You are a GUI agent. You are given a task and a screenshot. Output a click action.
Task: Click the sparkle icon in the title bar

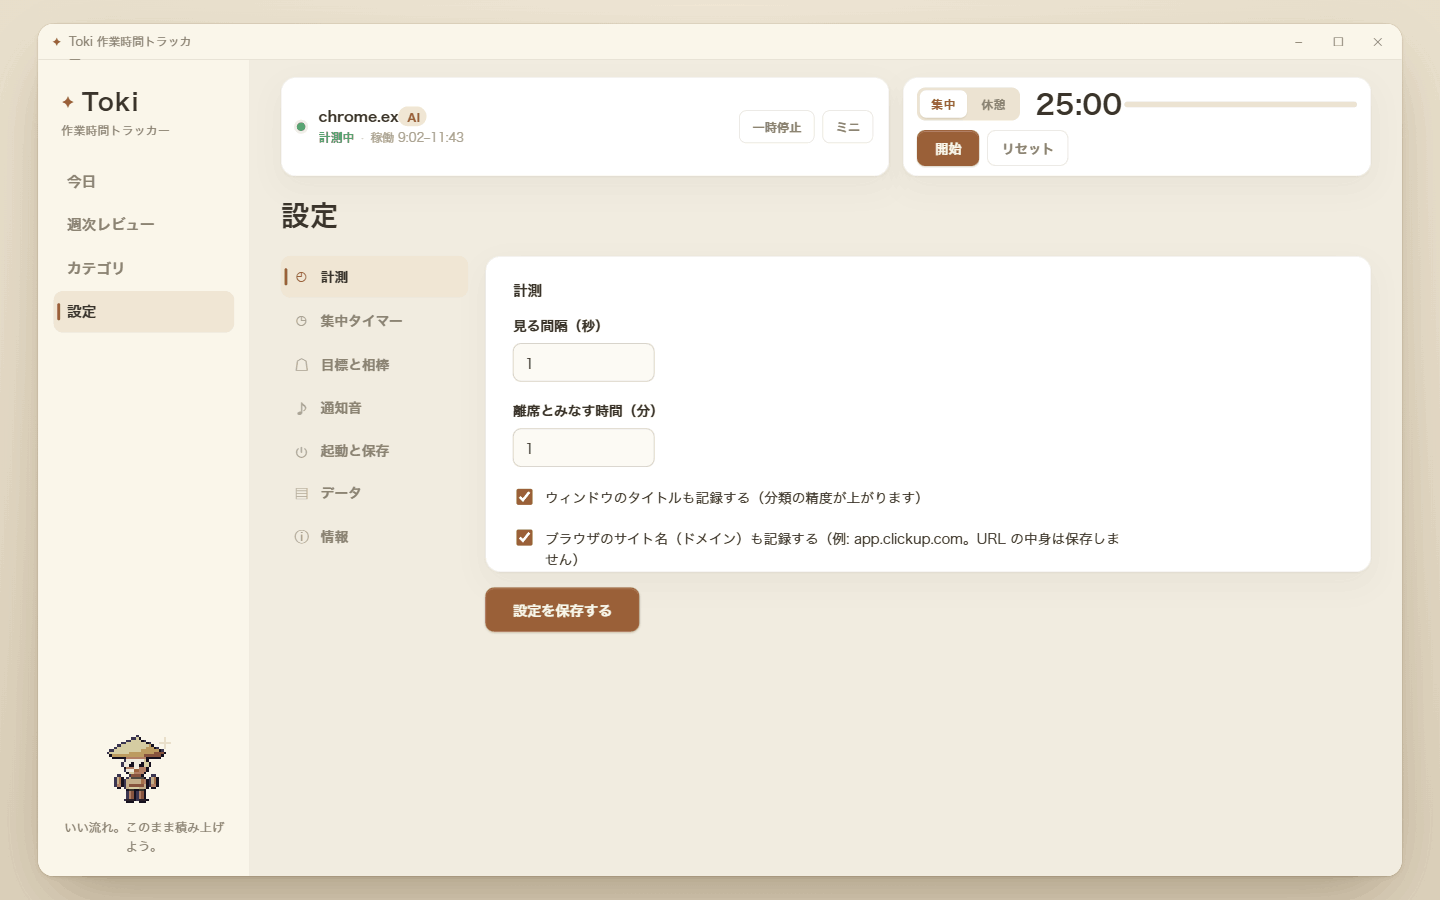pos(57,42)
